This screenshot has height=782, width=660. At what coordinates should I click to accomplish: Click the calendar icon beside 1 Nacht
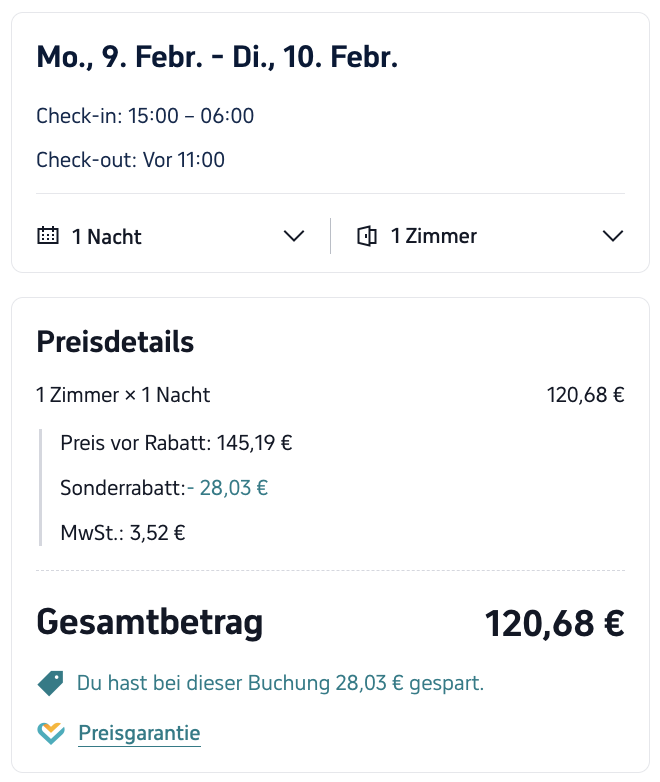pyautogui.click(x=47, y=236)
